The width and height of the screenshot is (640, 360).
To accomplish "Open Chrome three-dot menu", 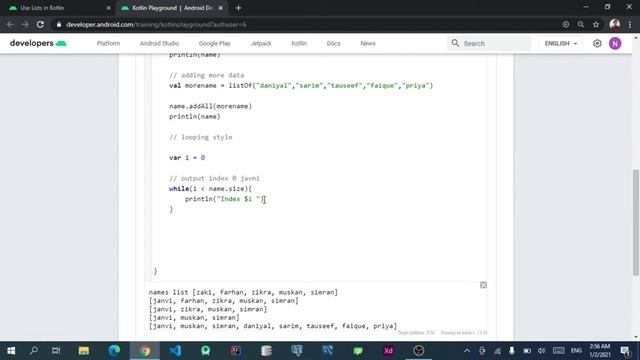I will [x=630, y=24].
